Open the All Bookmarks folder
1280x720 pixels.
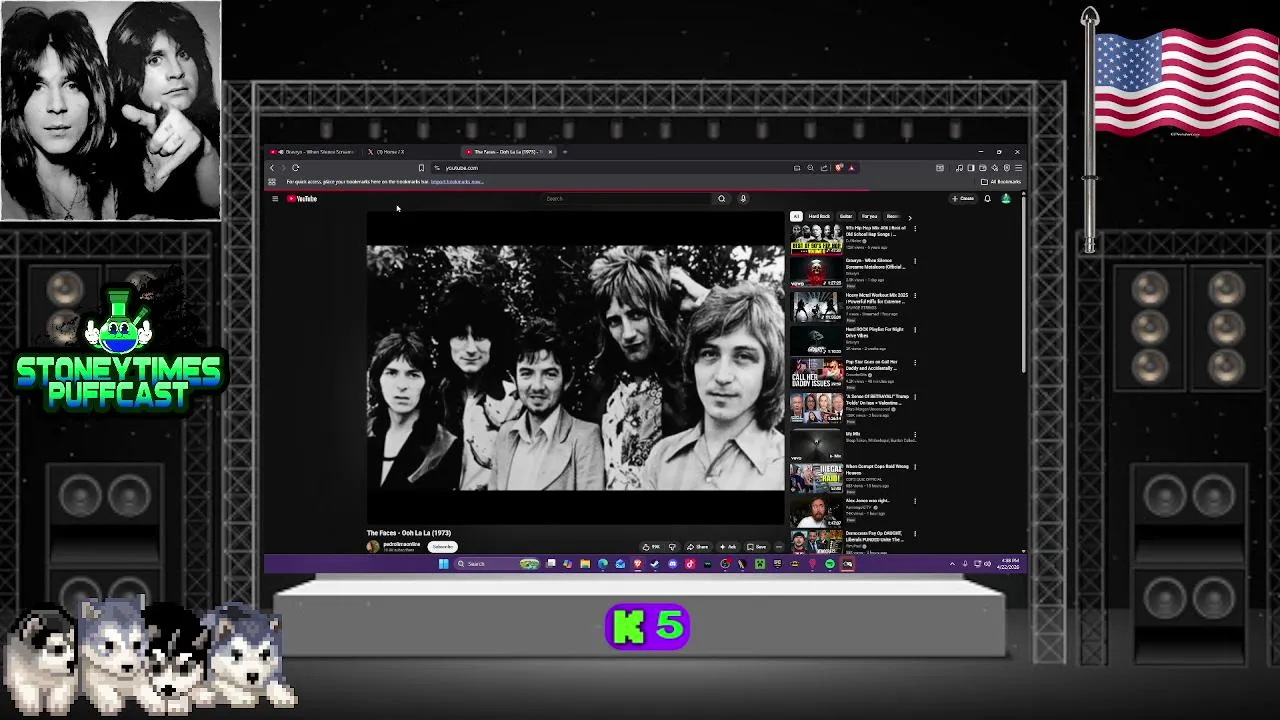tap(1001, 182)
